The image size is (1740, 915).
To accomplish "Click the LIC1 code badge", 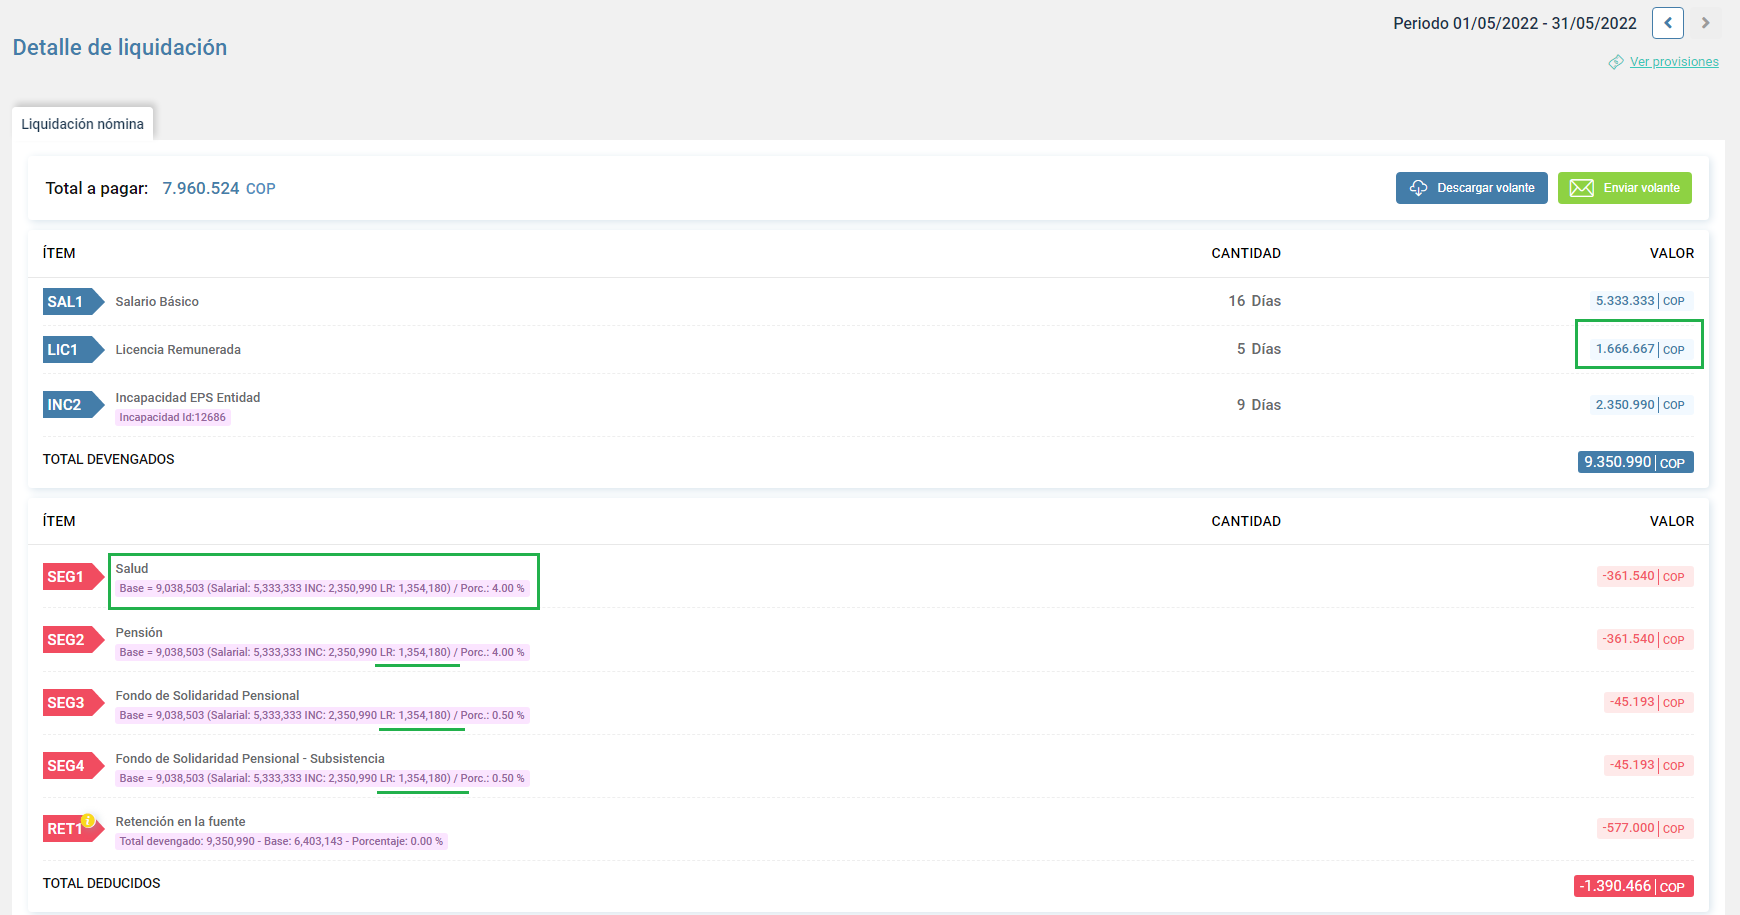I will pos(73,349).
